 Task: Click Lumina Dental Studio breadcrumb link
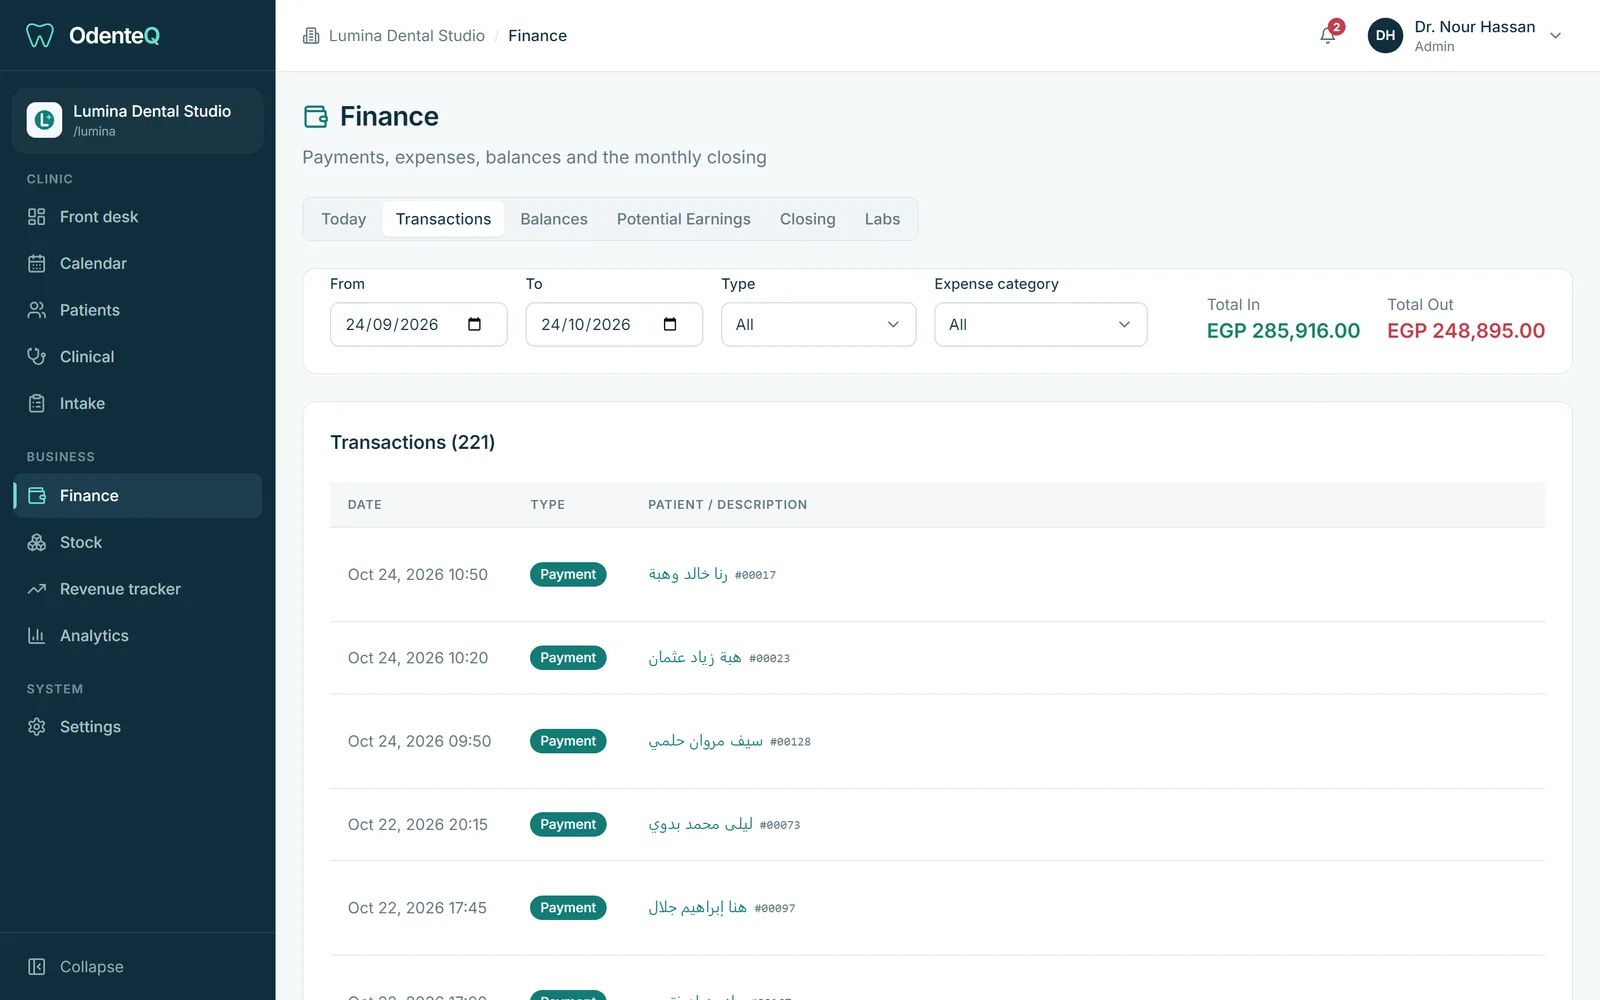(406, 36)
